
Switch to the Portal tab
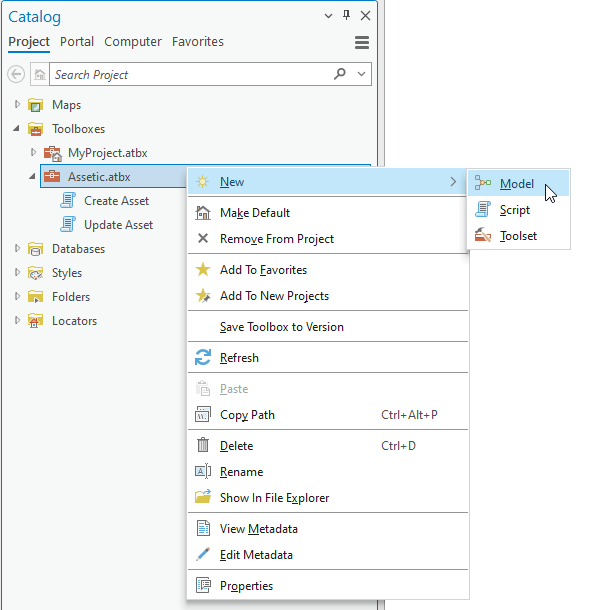coord(77,42)
